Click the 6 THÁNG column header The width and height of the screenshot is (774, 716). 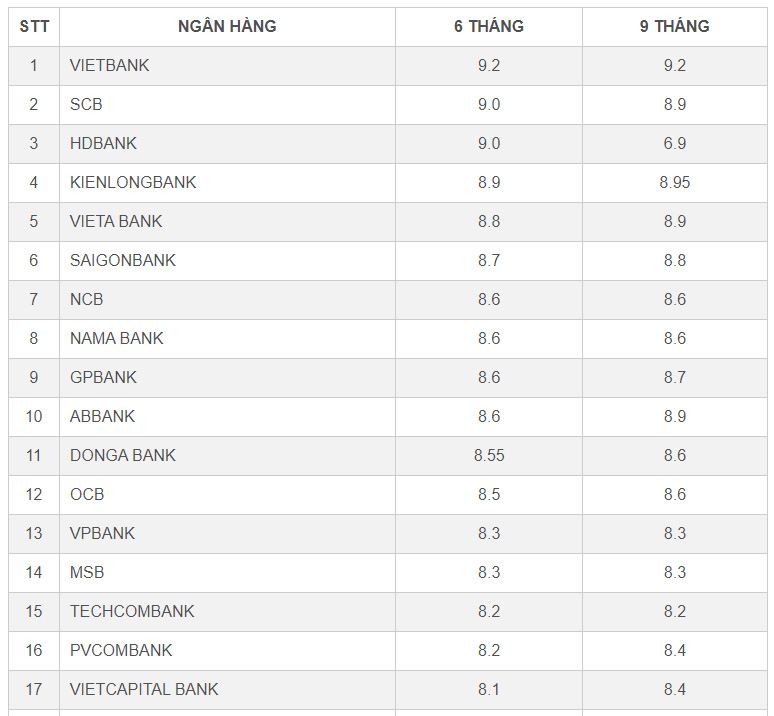click(488, 27)
